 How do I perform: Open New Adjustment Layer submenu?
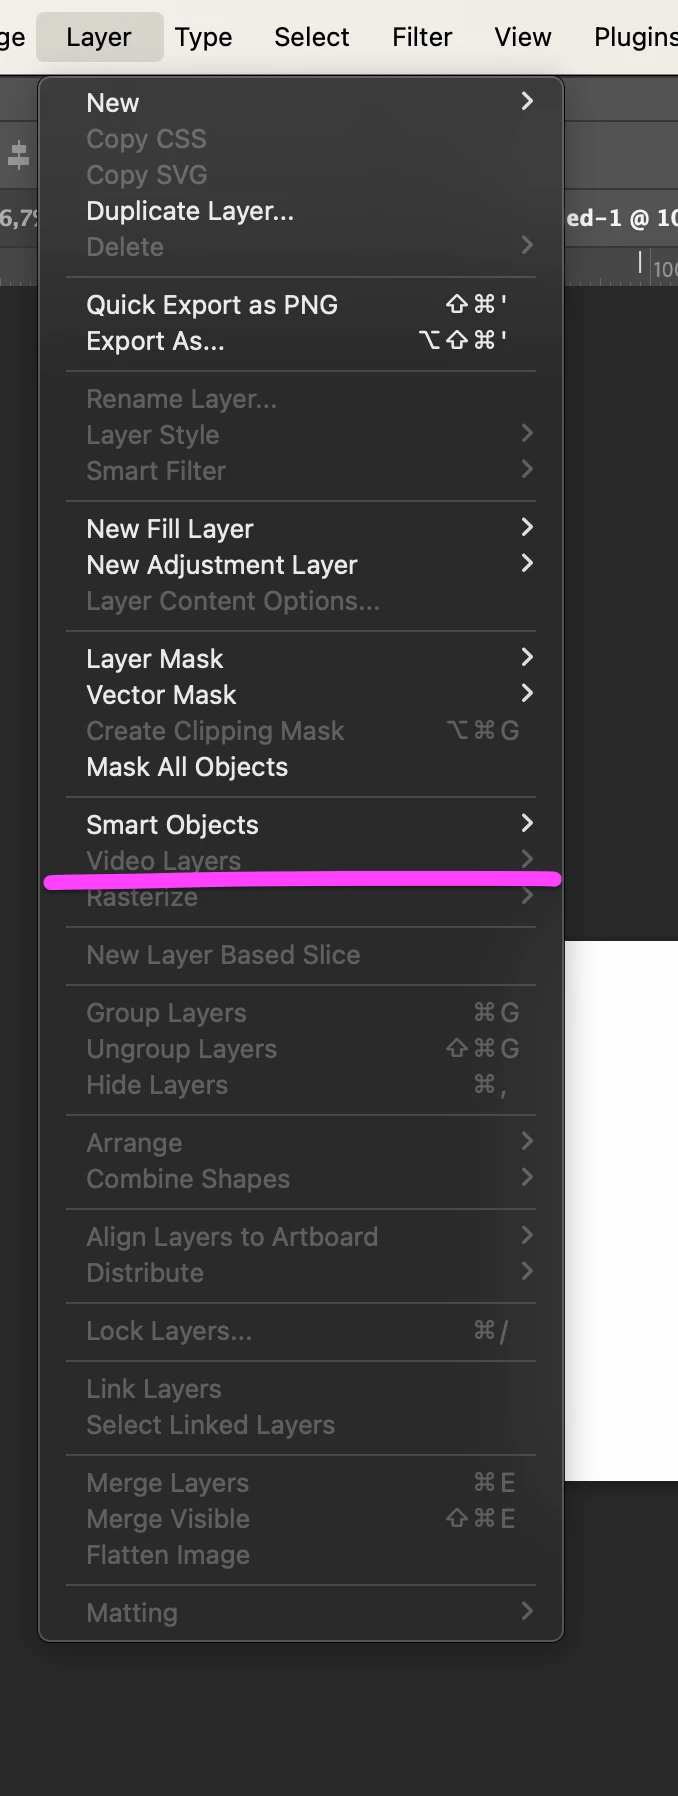tap(301, 565)
